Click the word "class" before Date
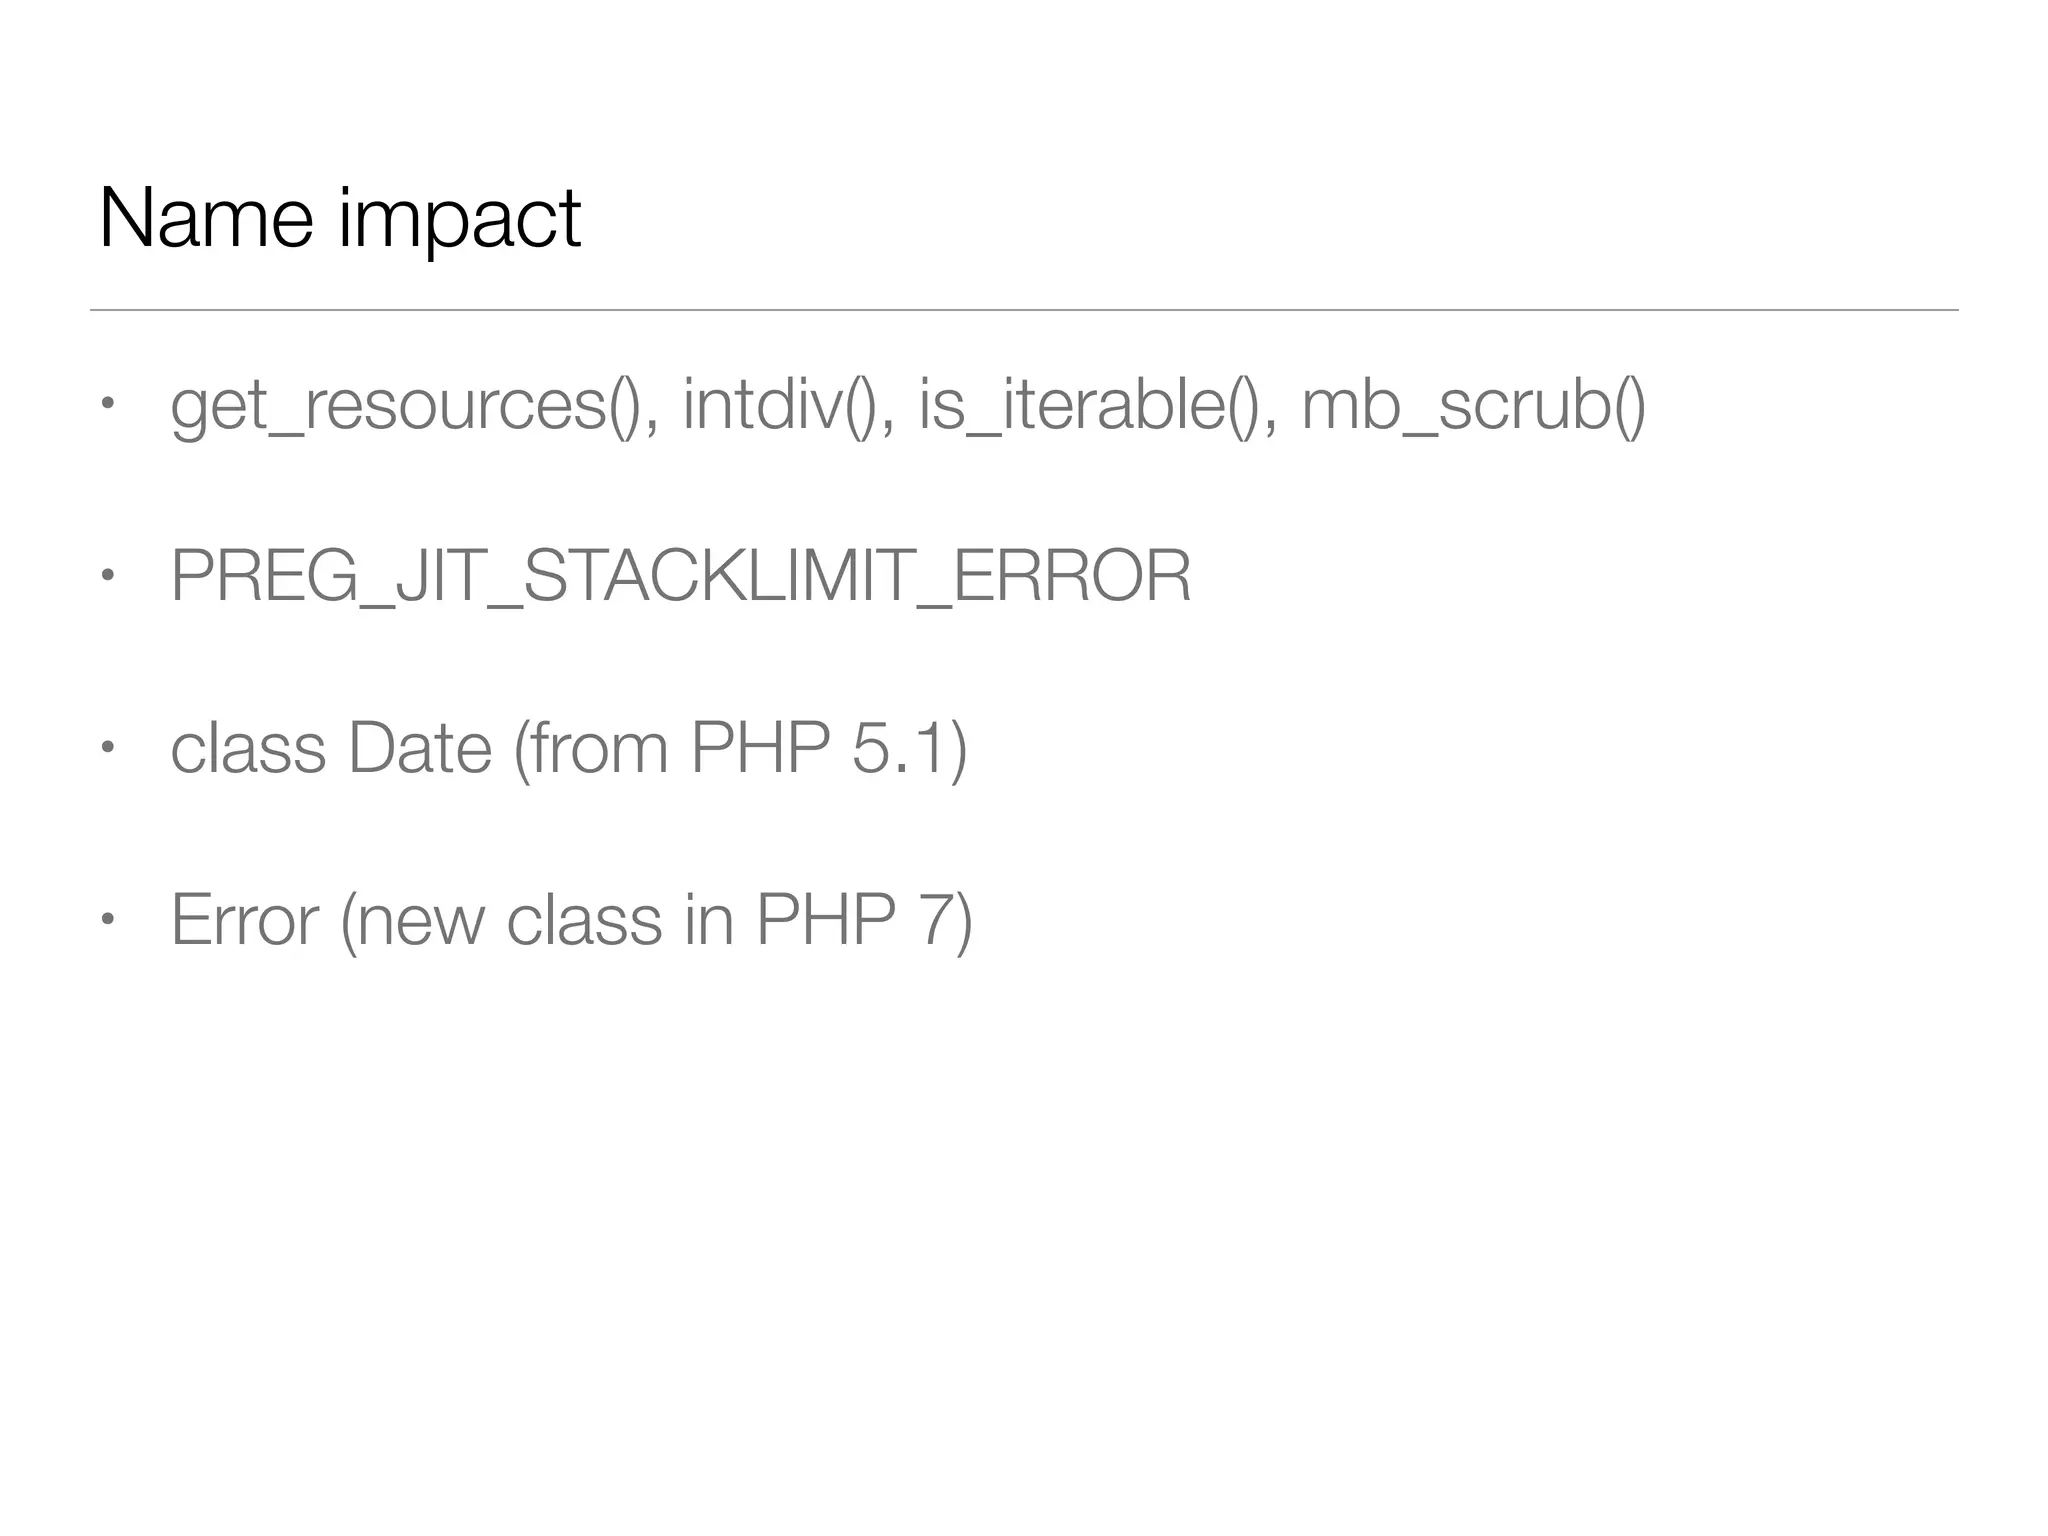 click(248, 748)
